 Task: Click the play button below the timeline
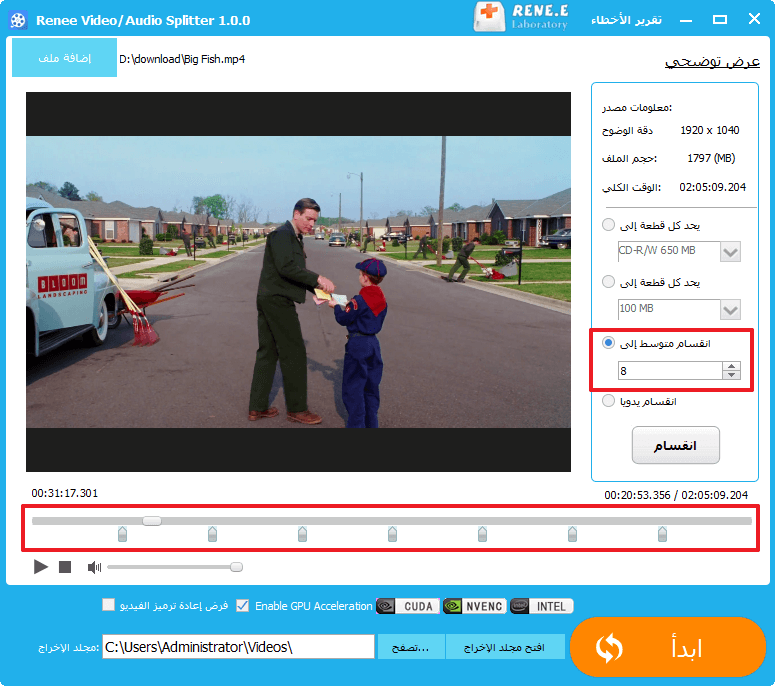point(41,567)
